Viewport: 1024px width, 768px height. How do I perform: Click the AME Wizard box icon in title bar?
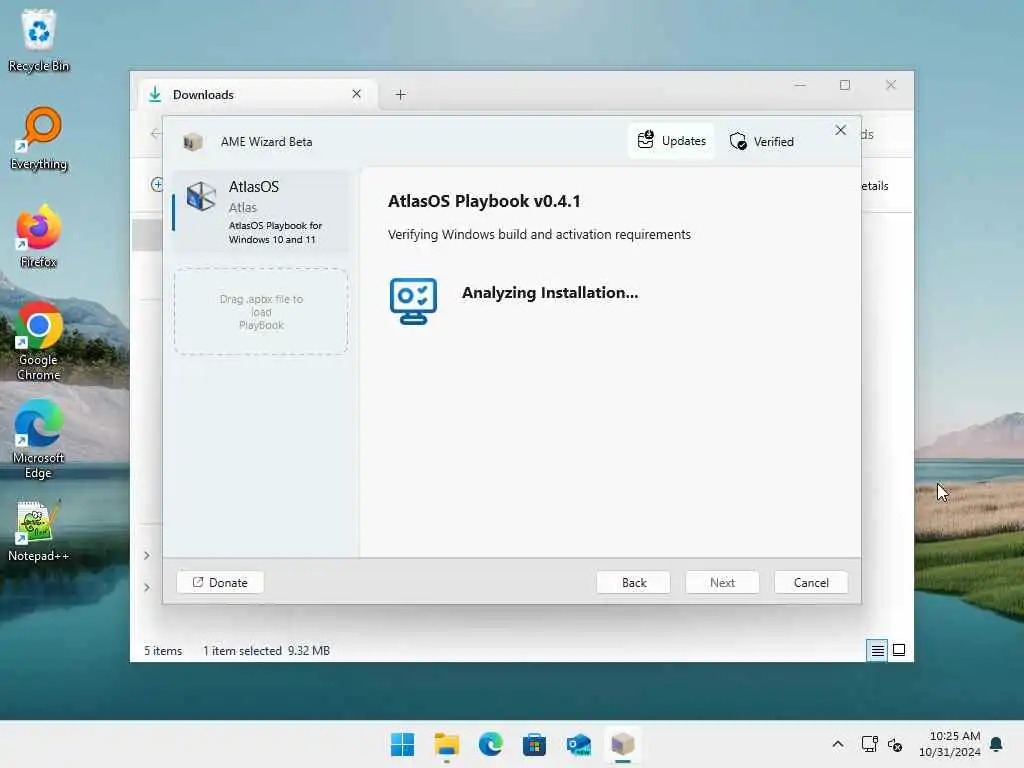[x=193, y=142]
